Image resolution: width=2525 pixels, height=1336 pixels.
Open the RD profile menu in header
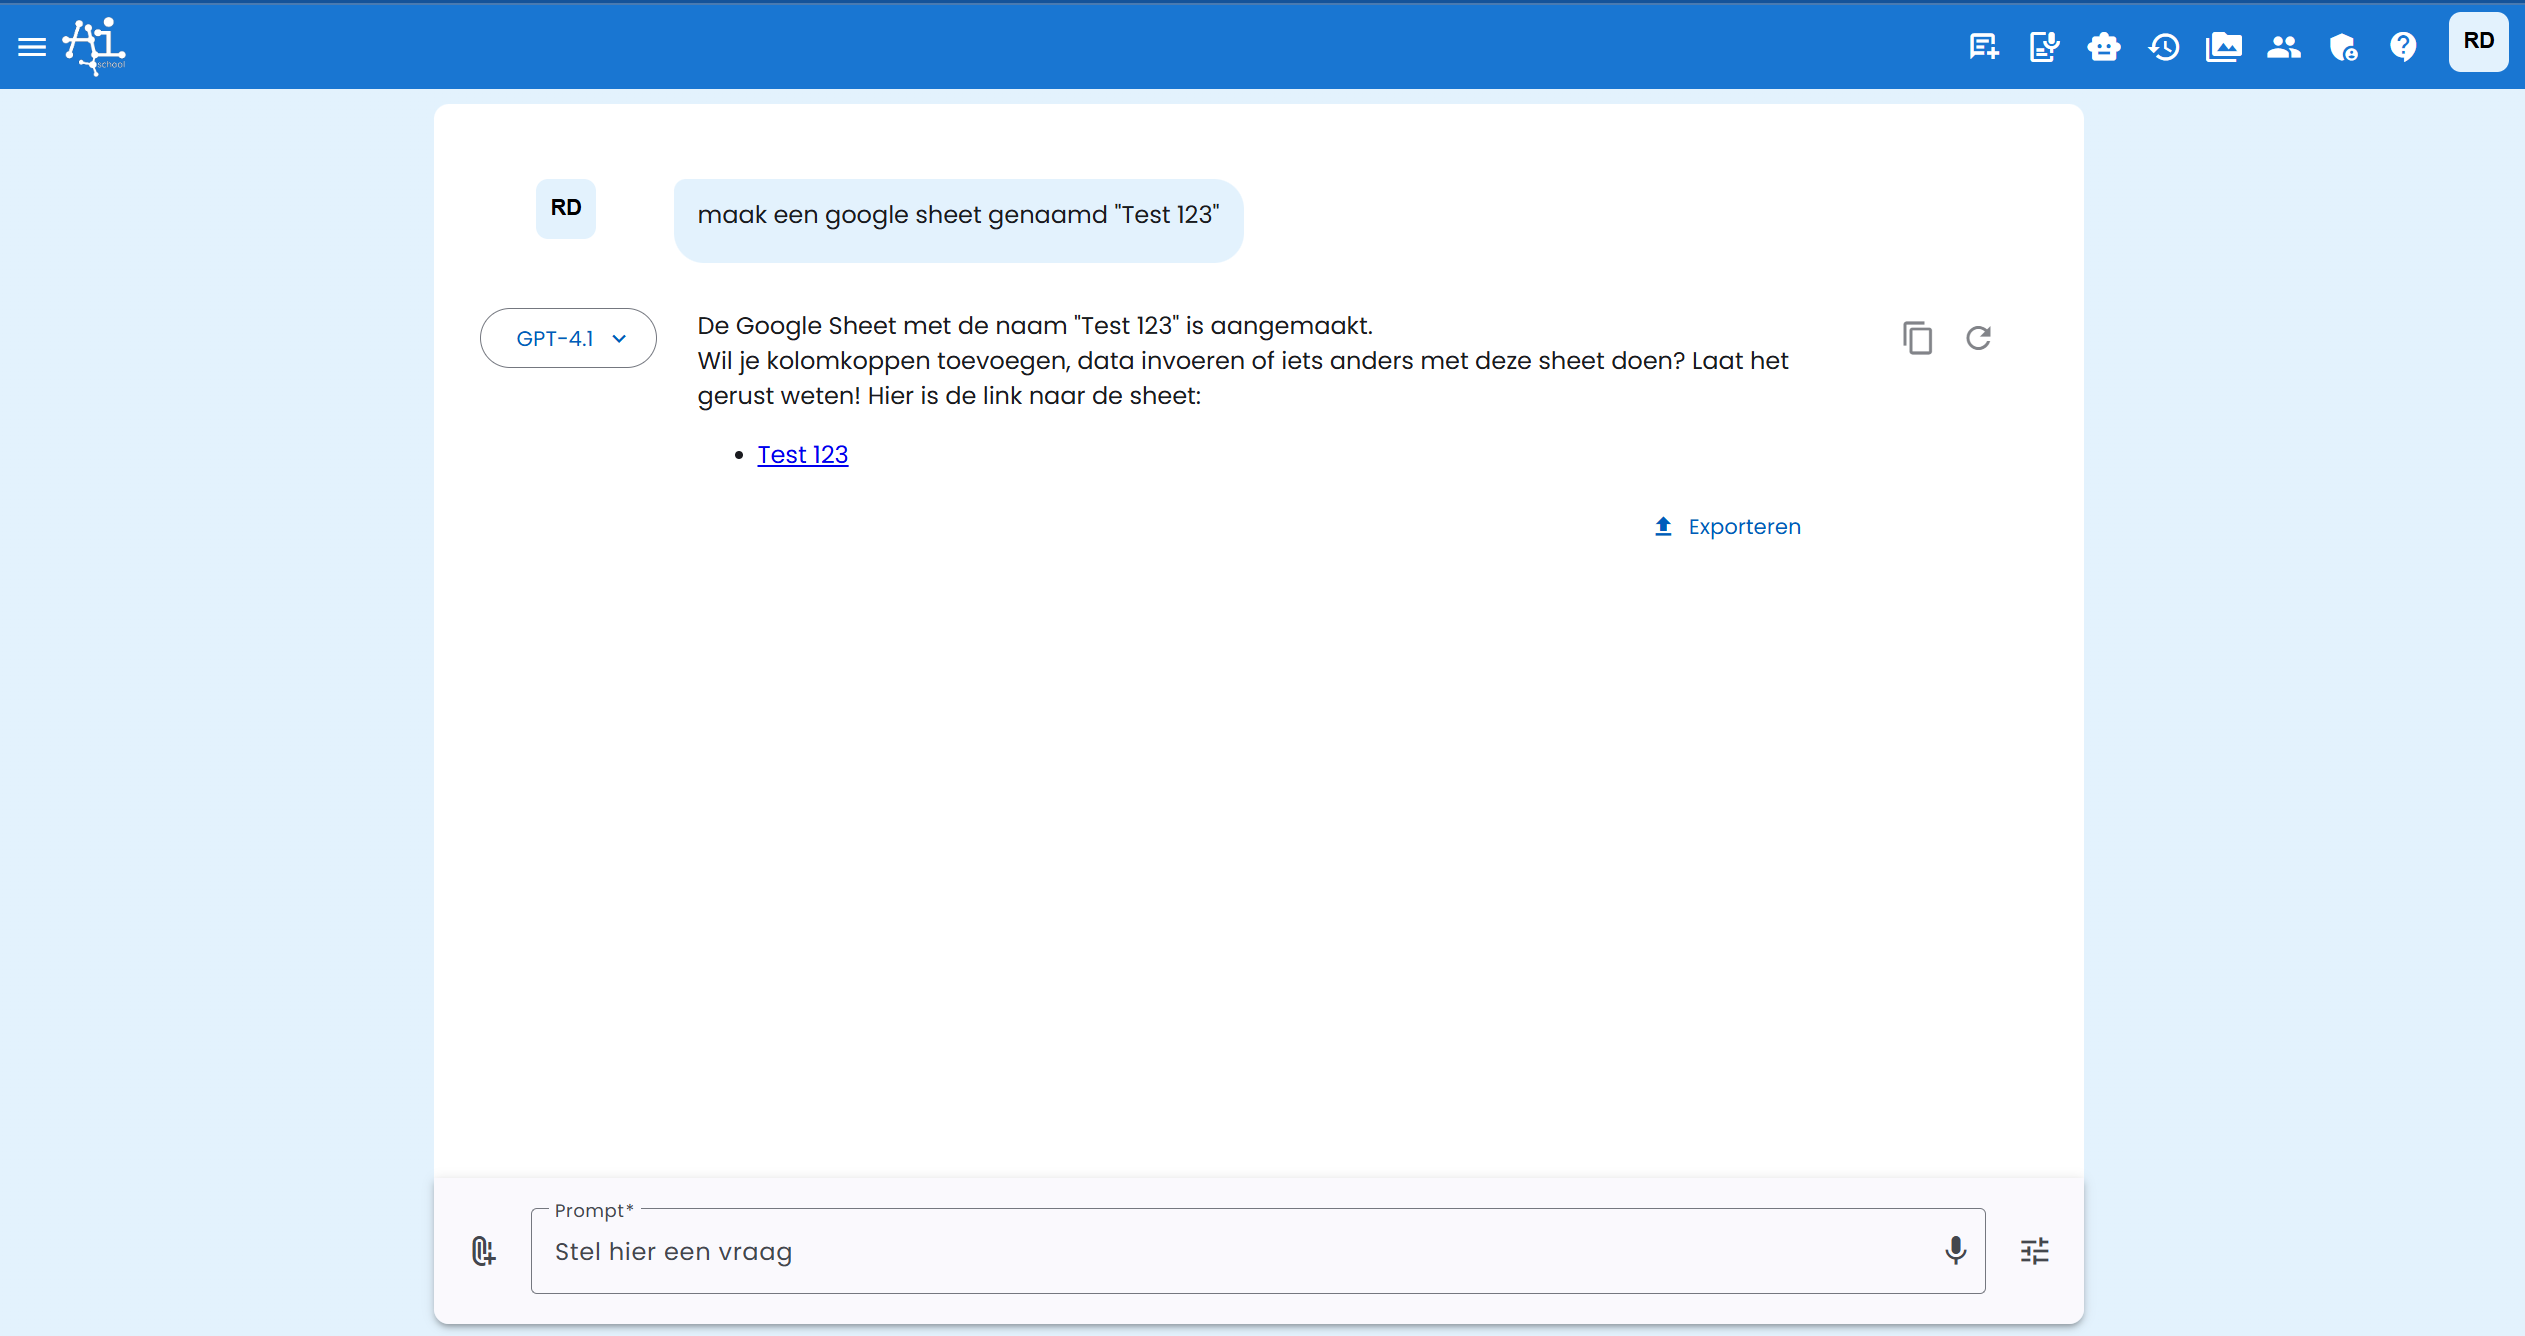2478,42
